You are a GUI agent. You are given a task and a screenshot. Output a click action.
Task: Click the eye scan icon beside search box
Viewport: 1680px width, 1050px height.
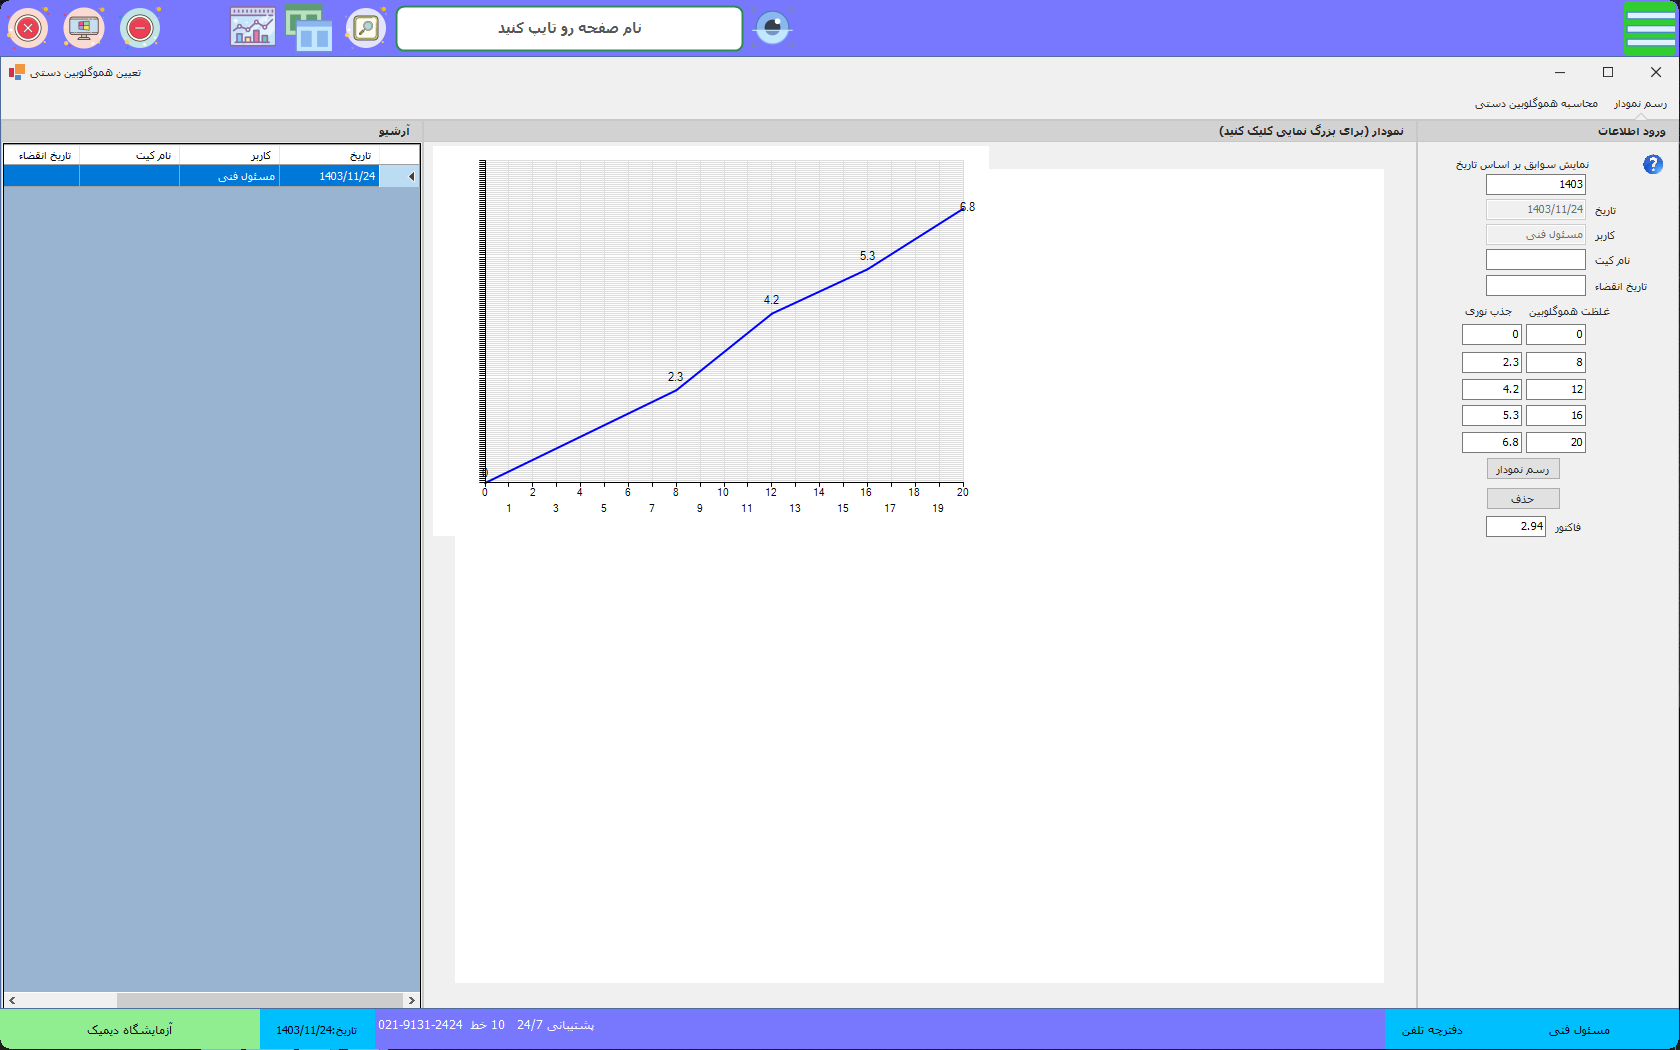coord(772,28)
